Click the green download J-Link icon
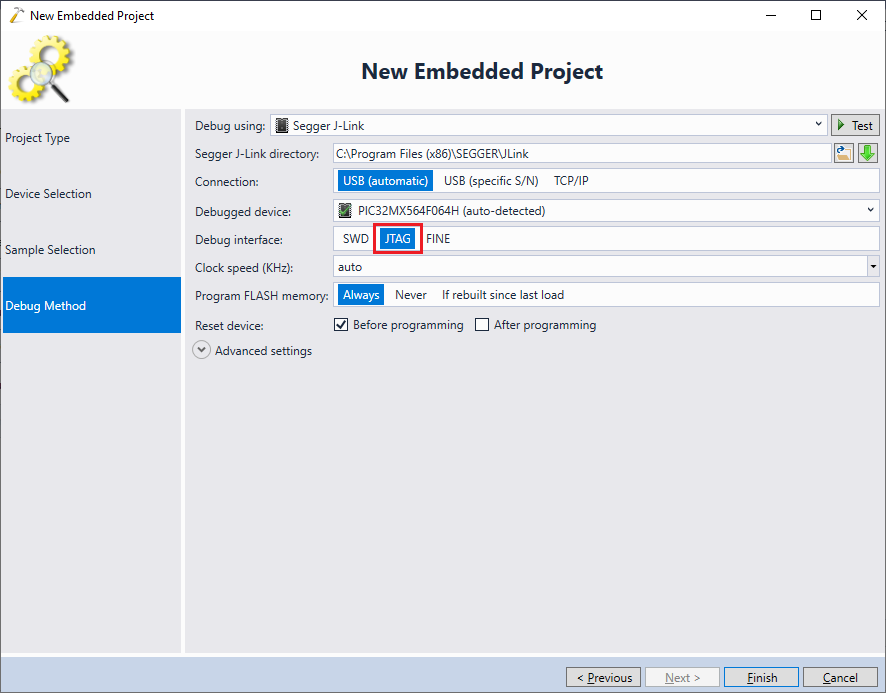Screen dimensions: 886x693 (x=867, y=153)
